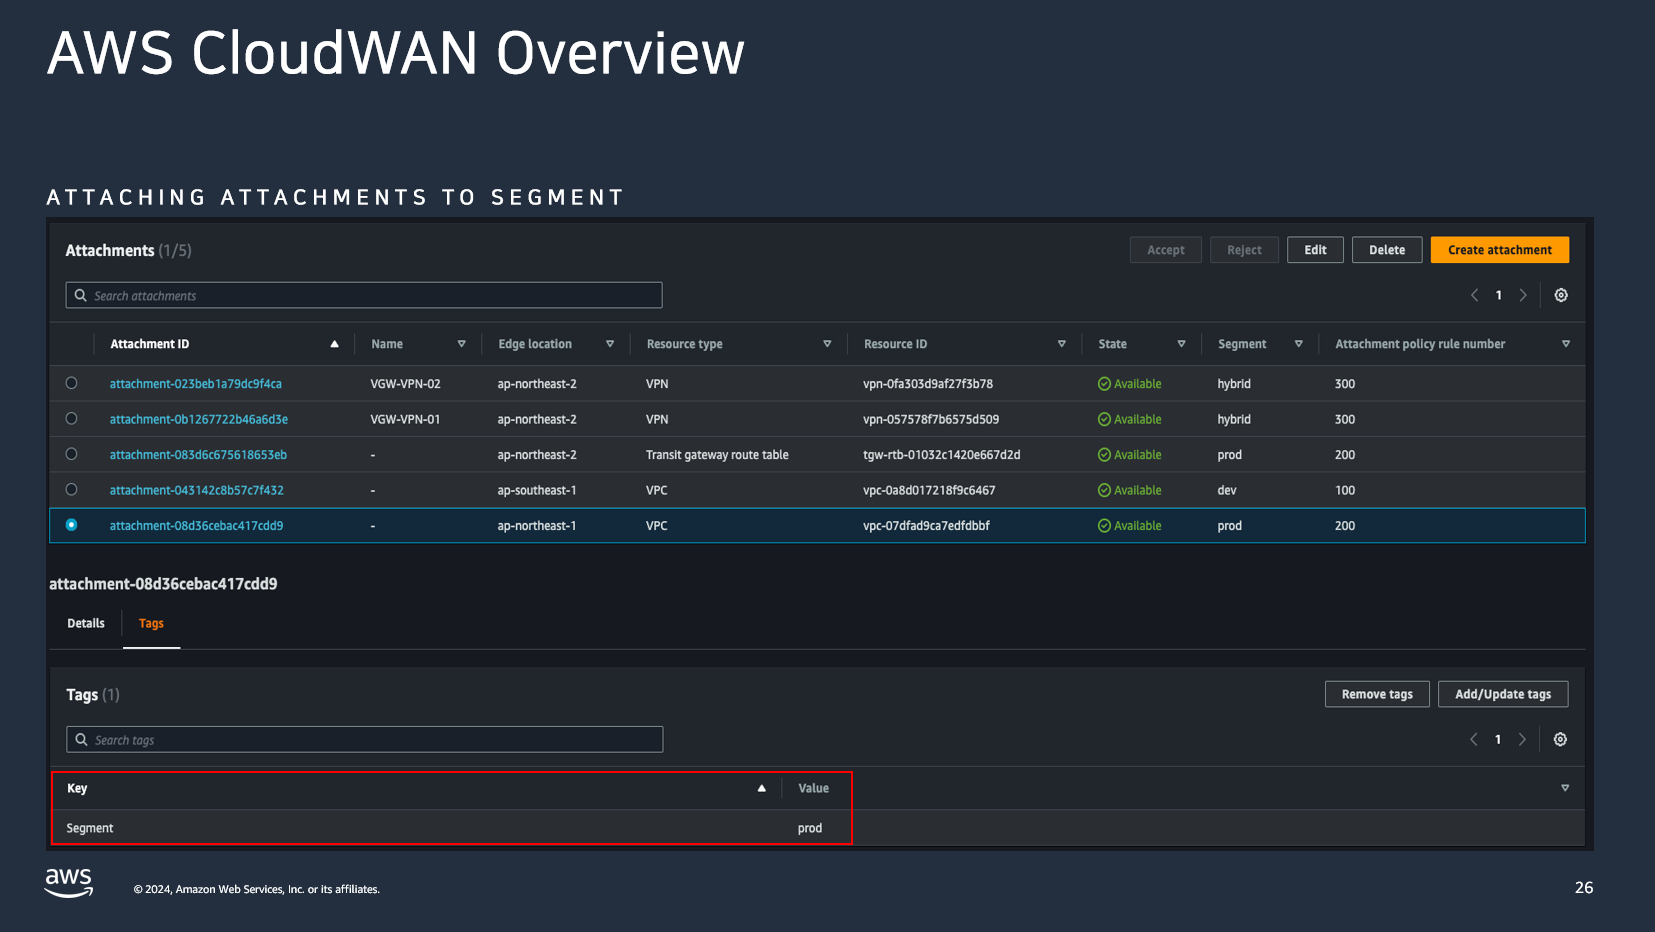Screen dimensions: 1655x932
Task: Click Remove tags button
Action: pos(1377,694)
